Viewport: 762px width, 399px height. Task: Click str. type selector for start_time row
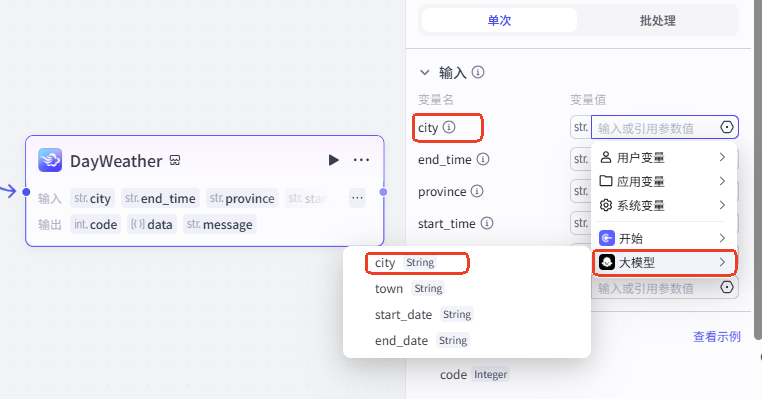tap(581, 223)
